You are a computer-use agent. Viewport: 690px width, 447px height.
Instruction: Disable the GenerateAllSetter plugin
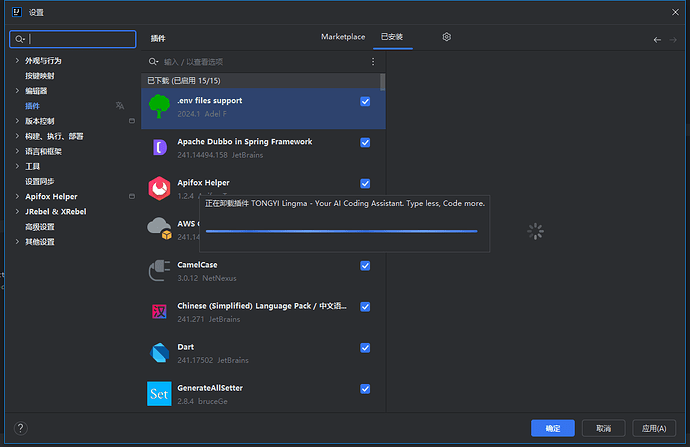(365, 389)
